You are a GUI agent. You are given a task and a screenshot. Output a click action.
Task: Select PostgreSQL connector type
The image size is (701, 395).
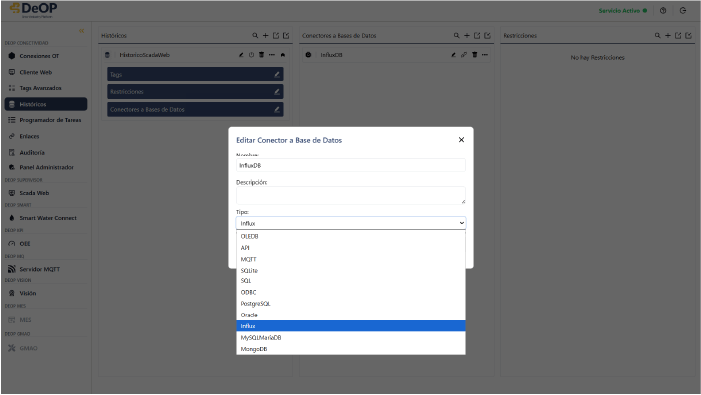click(x=350, y=303)
